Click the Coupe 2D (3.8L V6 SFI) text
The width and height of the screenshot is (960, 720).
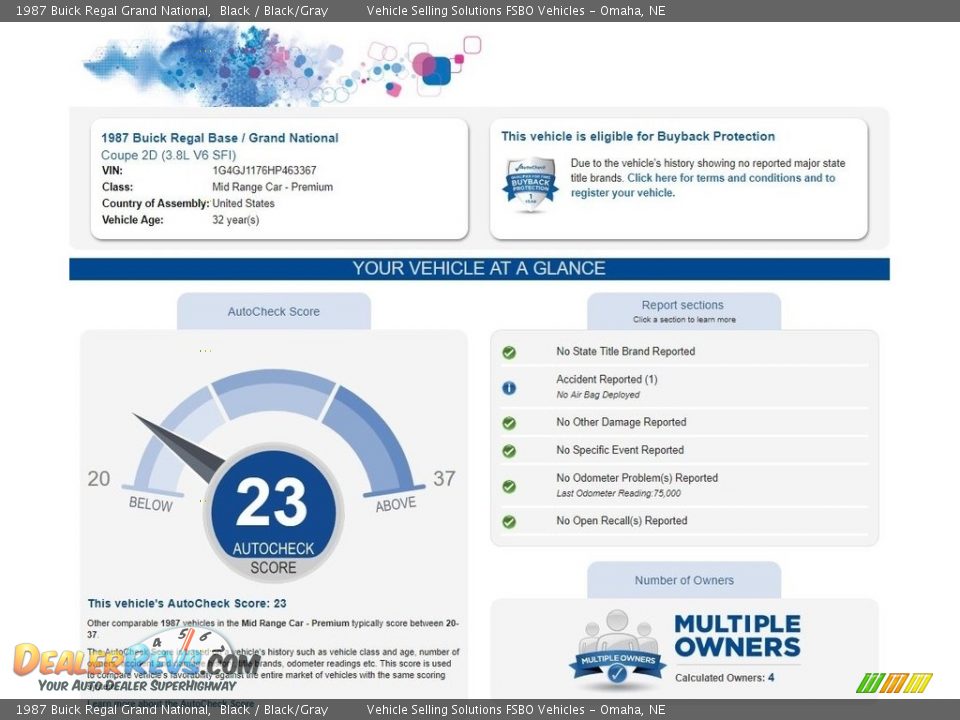168,156
